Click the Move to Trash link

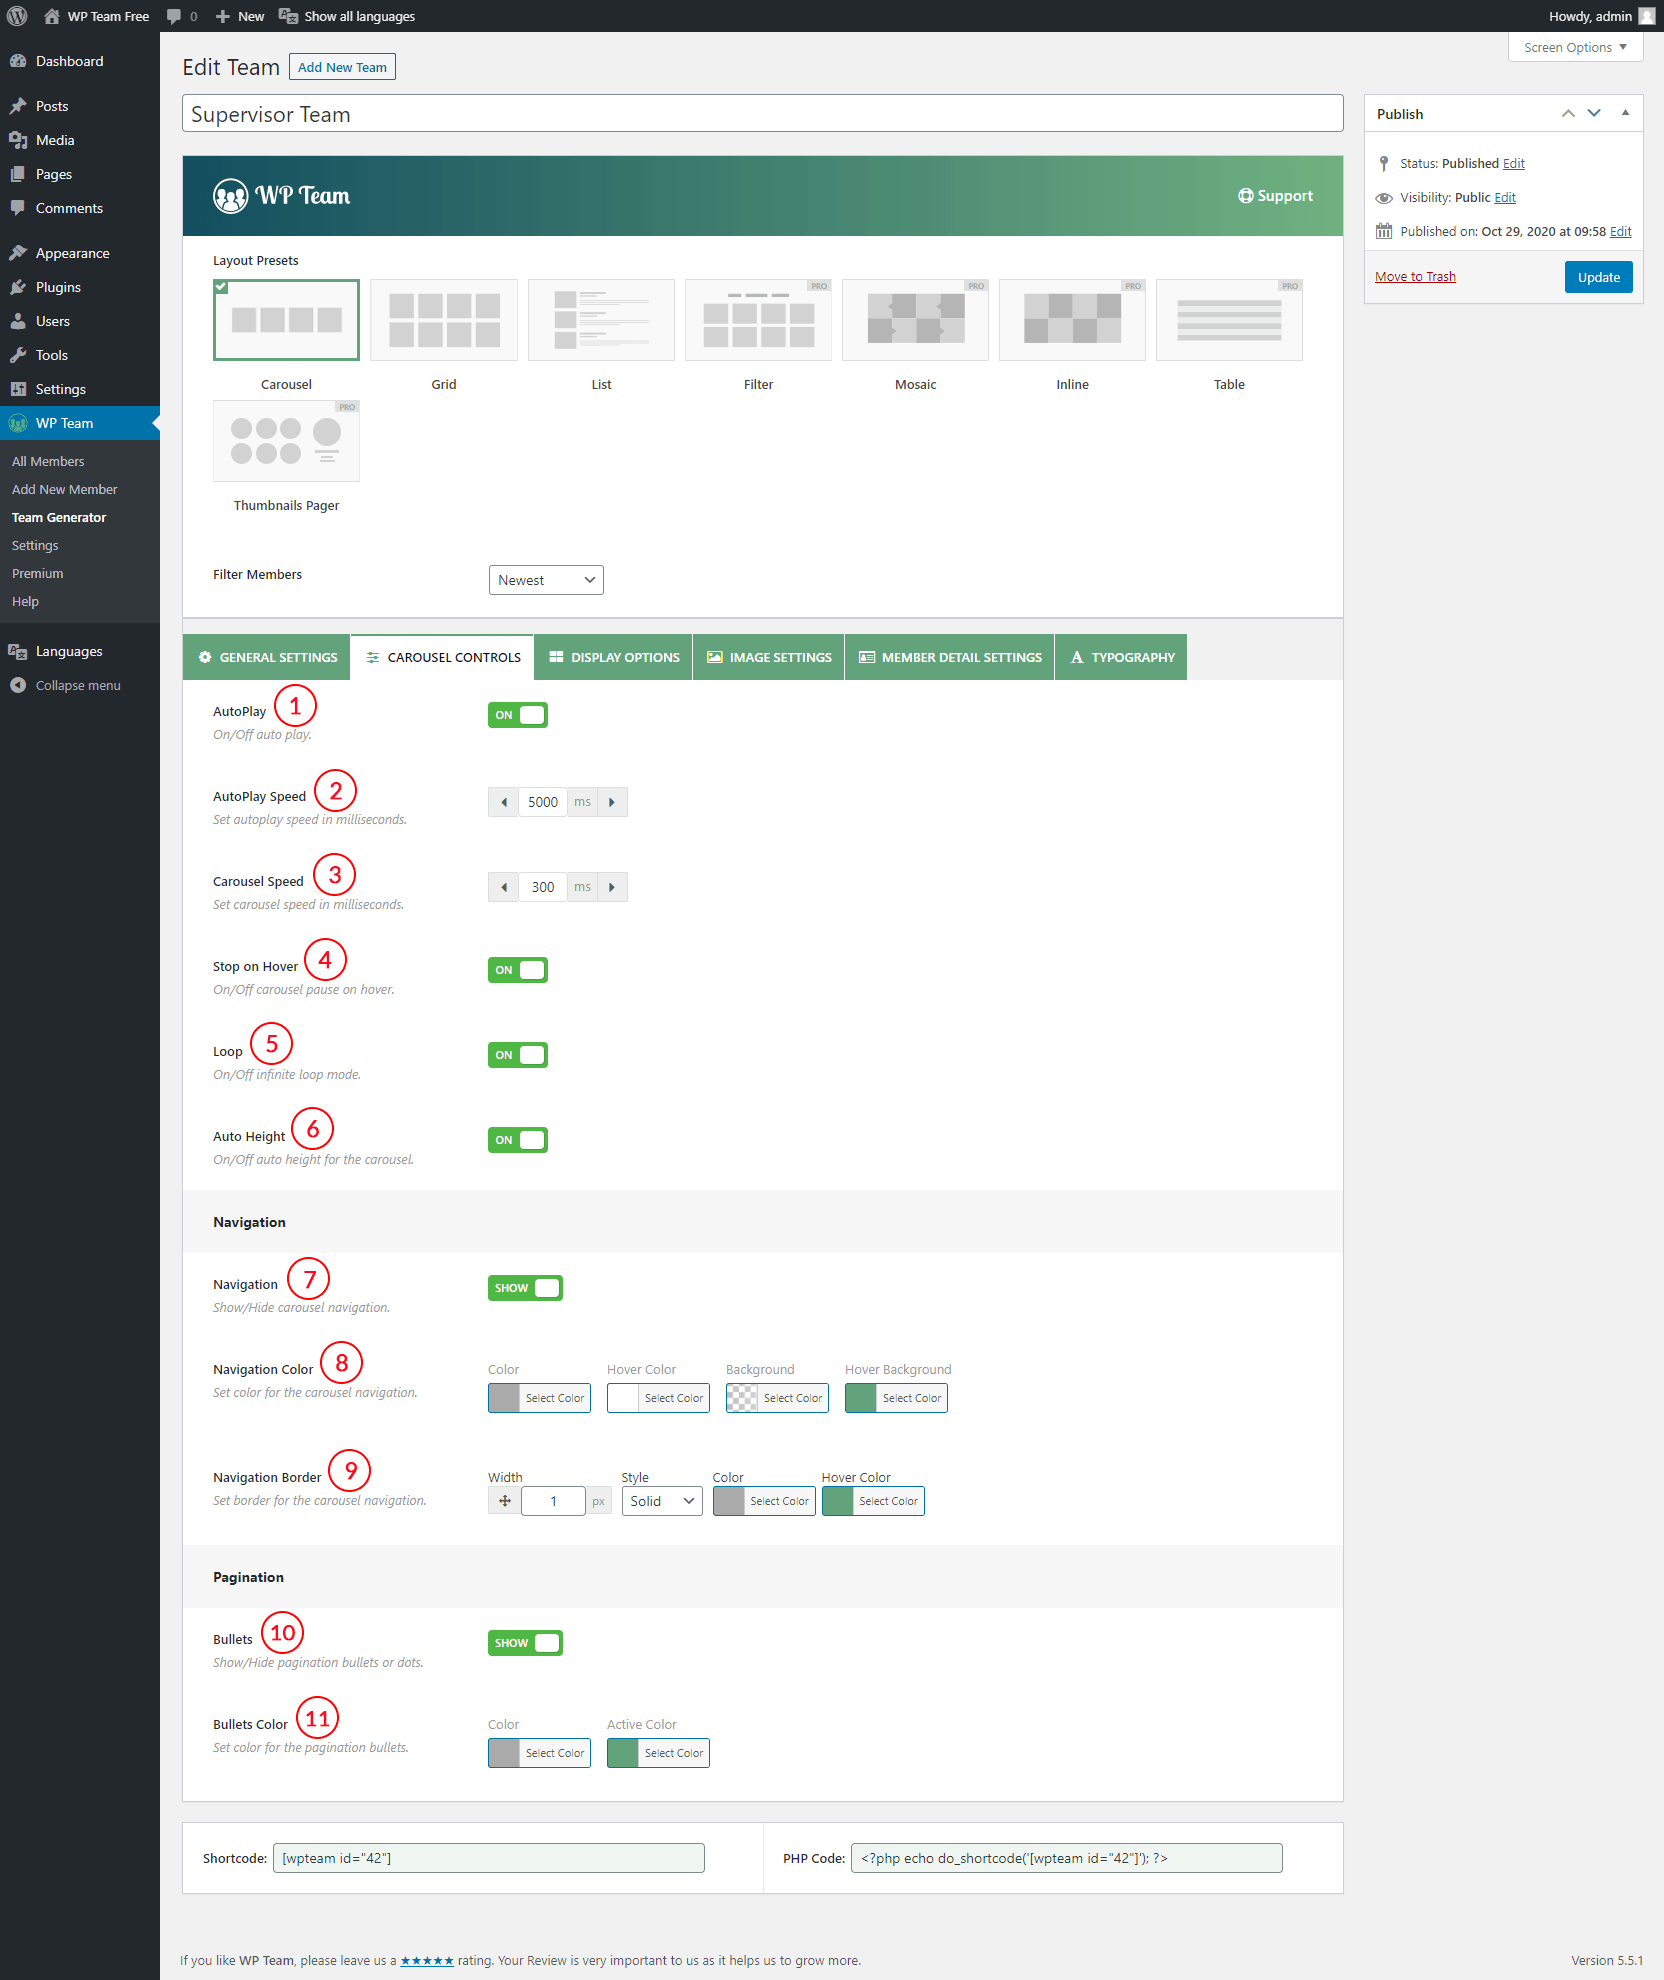coord(1415,277)
